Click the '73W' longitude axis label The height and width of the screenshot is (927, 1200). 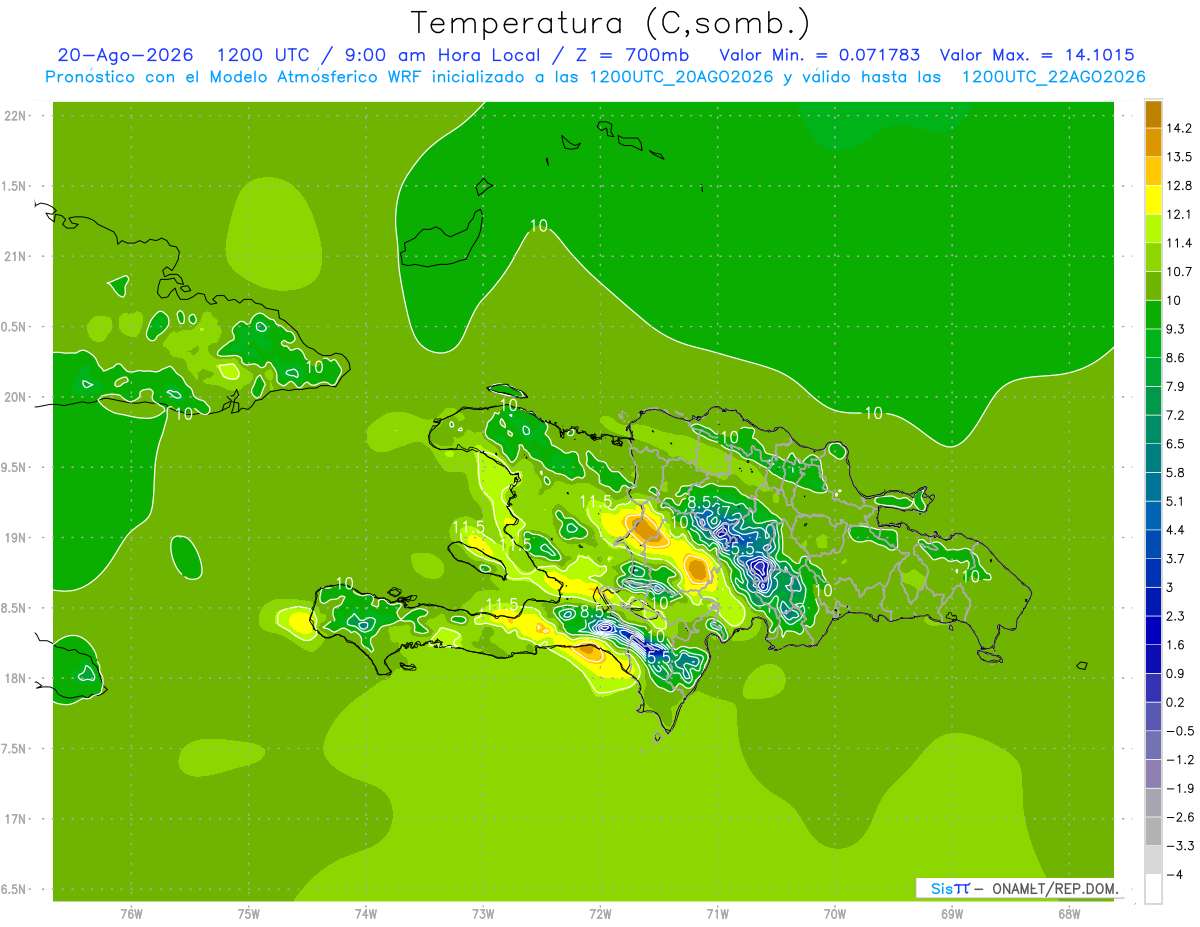click(483, 914)
